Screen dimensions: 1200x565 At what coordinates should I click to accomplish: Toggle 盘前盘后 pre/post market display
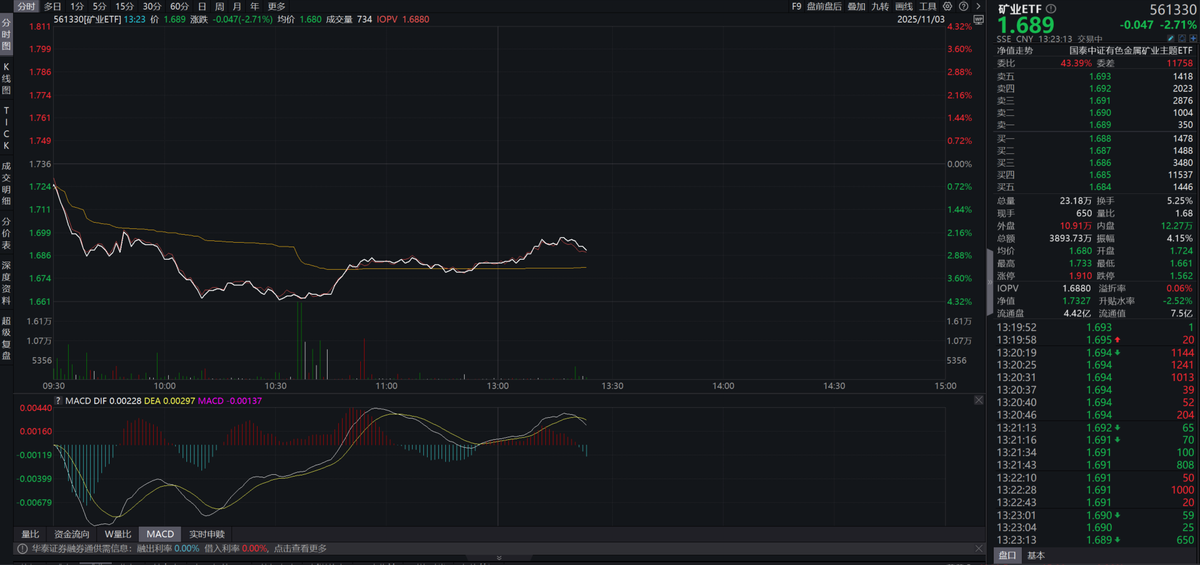824,6
